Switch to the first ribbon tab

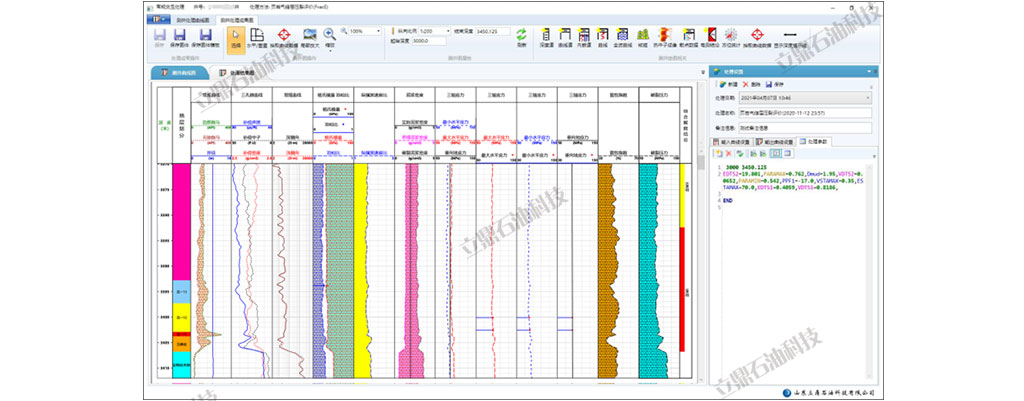click(195, 20)
